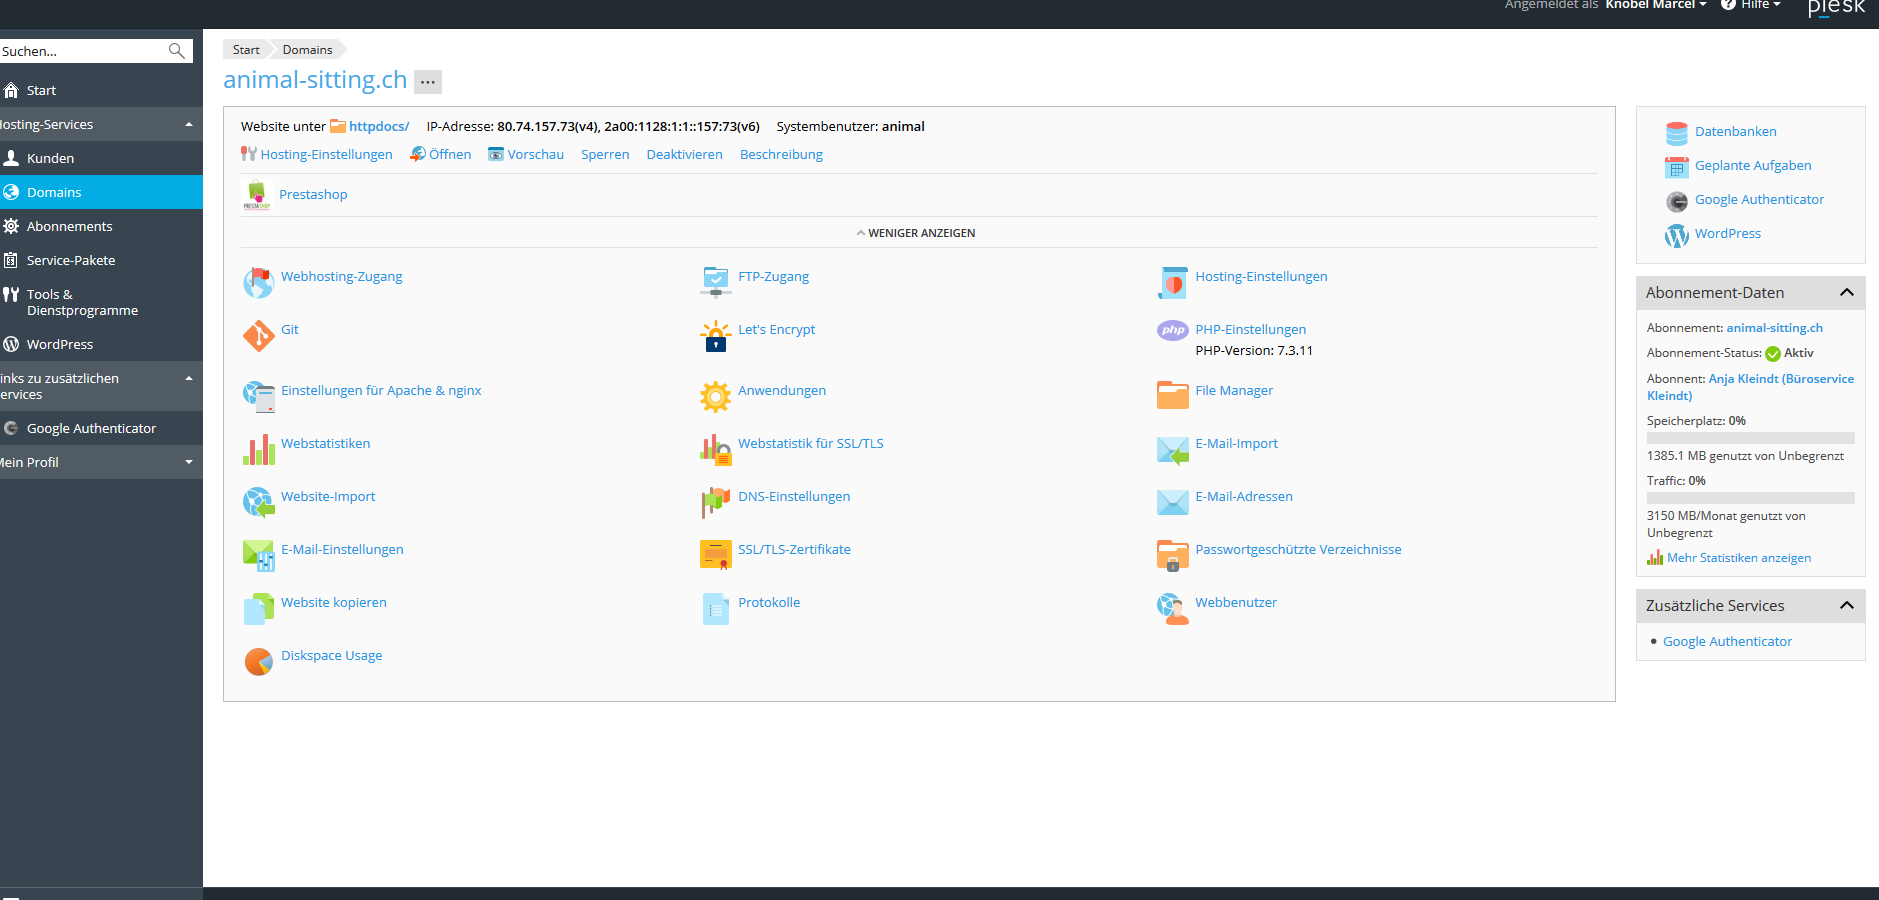Open the Webstatistiken bar chart icon
This screenshot has height=900, width=1879.
(x=258, y=449)
